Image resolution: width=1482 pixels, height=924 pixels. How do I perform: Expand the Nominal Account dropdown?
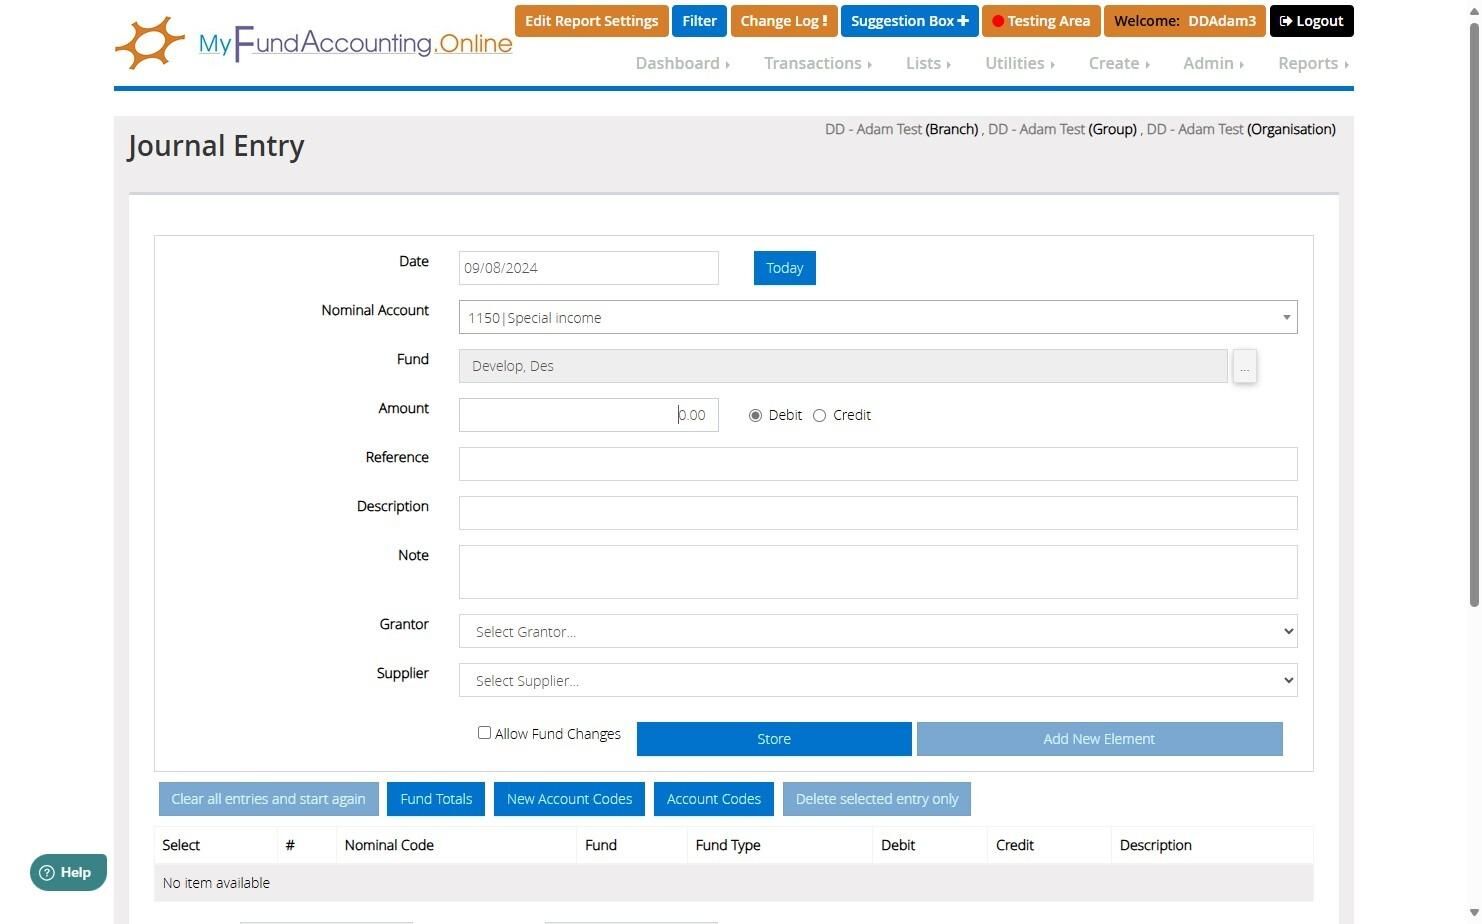(x=878, y=317)
